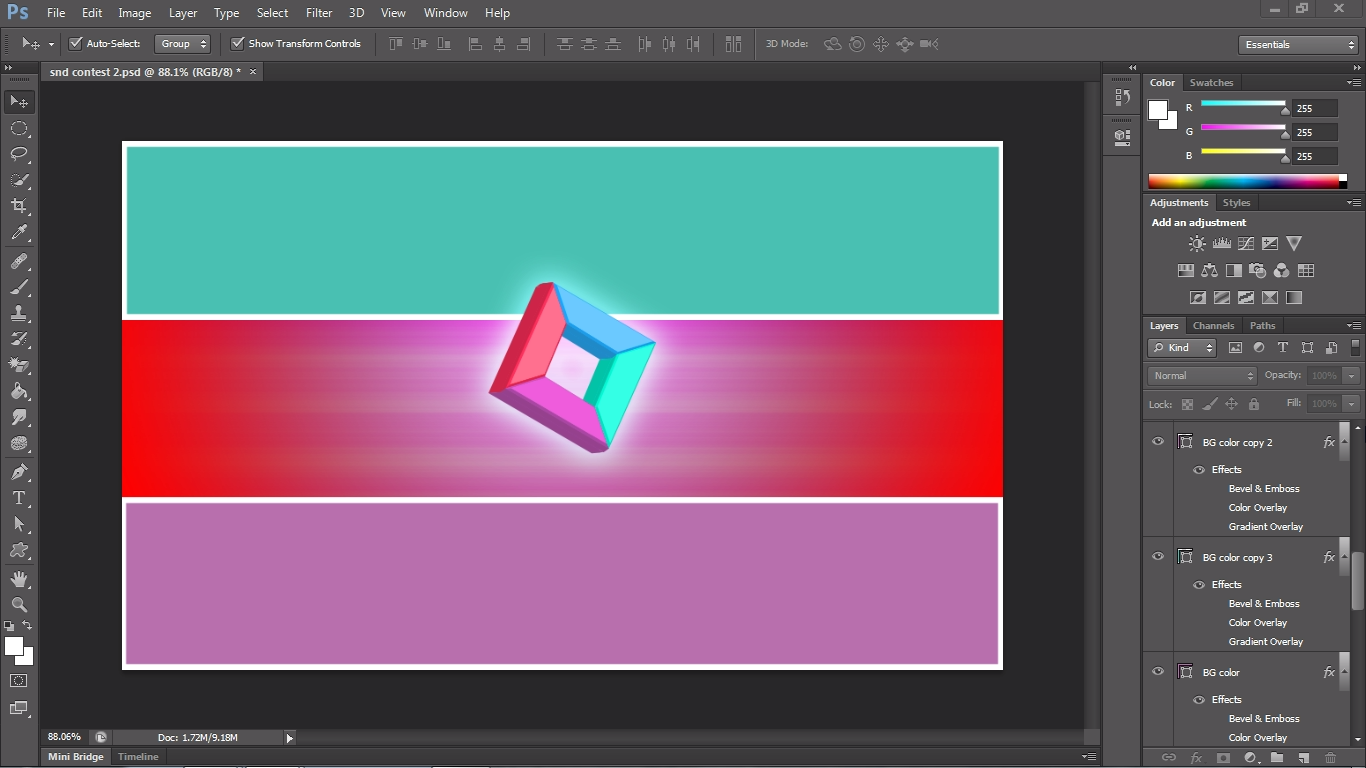
Task: Hide the BG color copy 3 layer
Action: click(1158, 557)
